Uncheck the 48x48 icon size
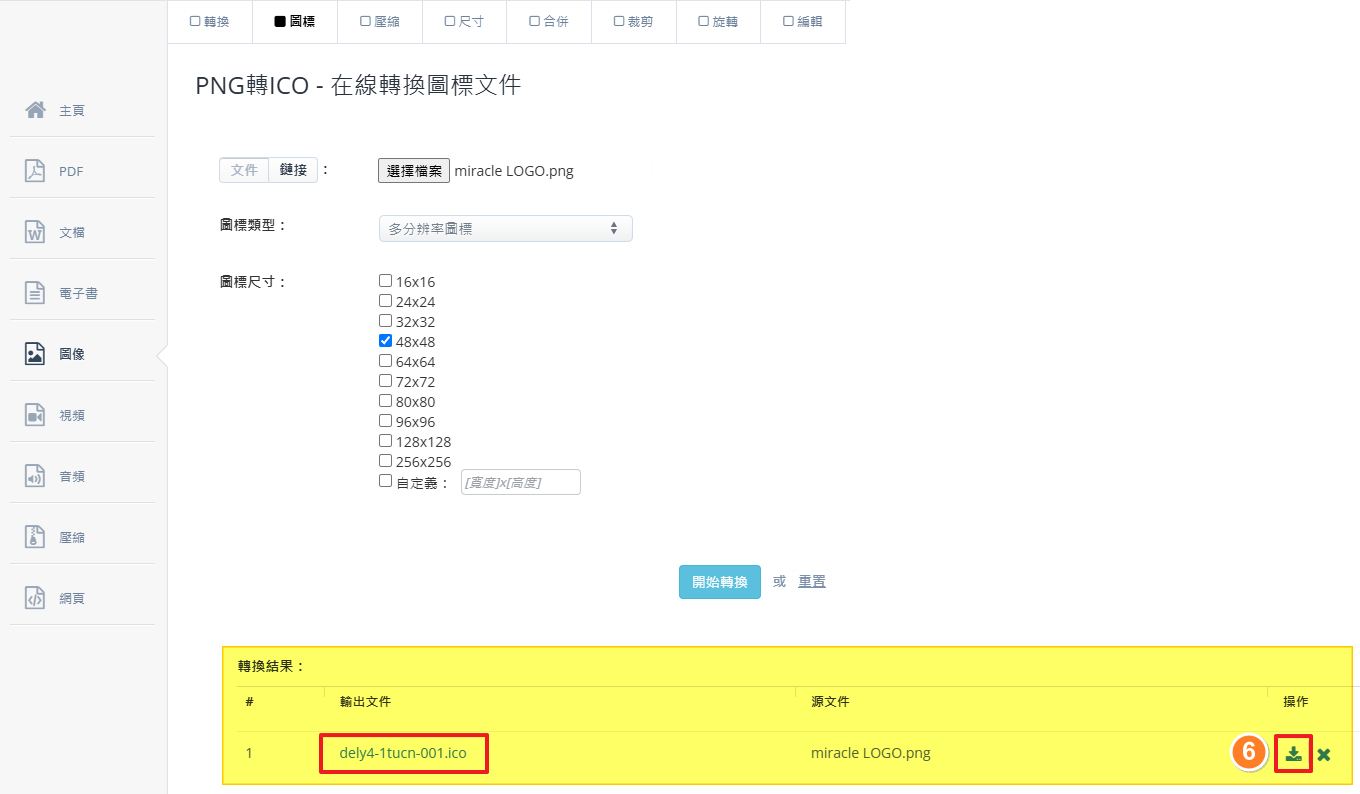1360x794 pixels. [x=385, y=341]
